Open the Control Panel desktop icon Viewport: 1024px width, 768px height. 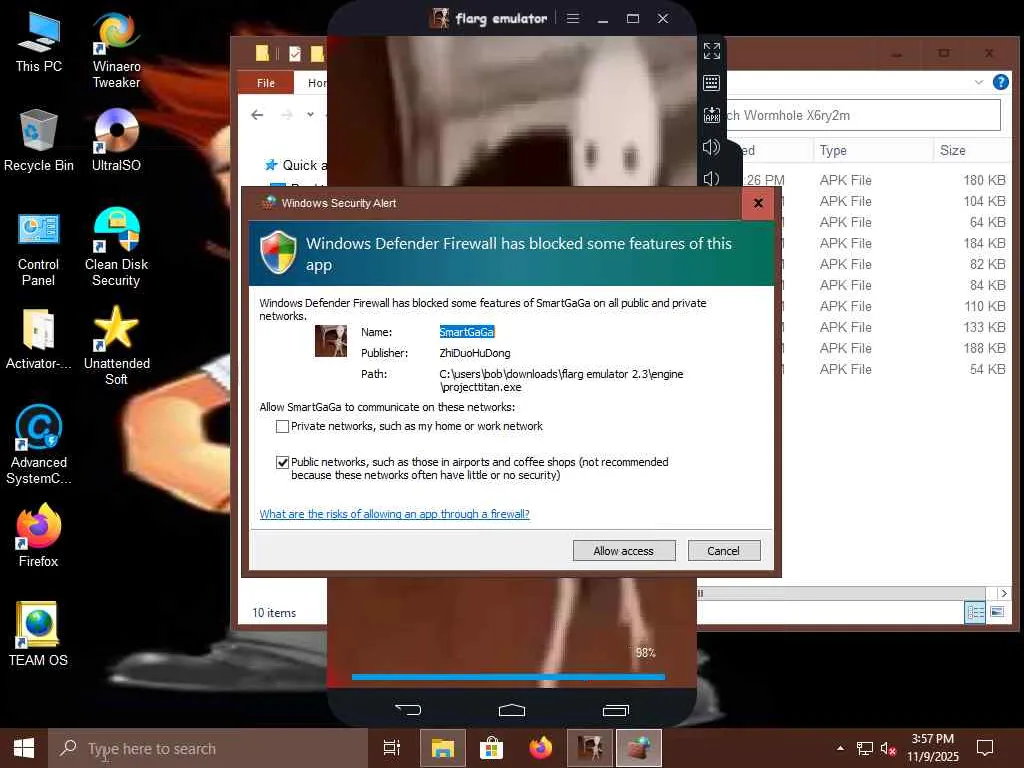click(x=39, y=249)
